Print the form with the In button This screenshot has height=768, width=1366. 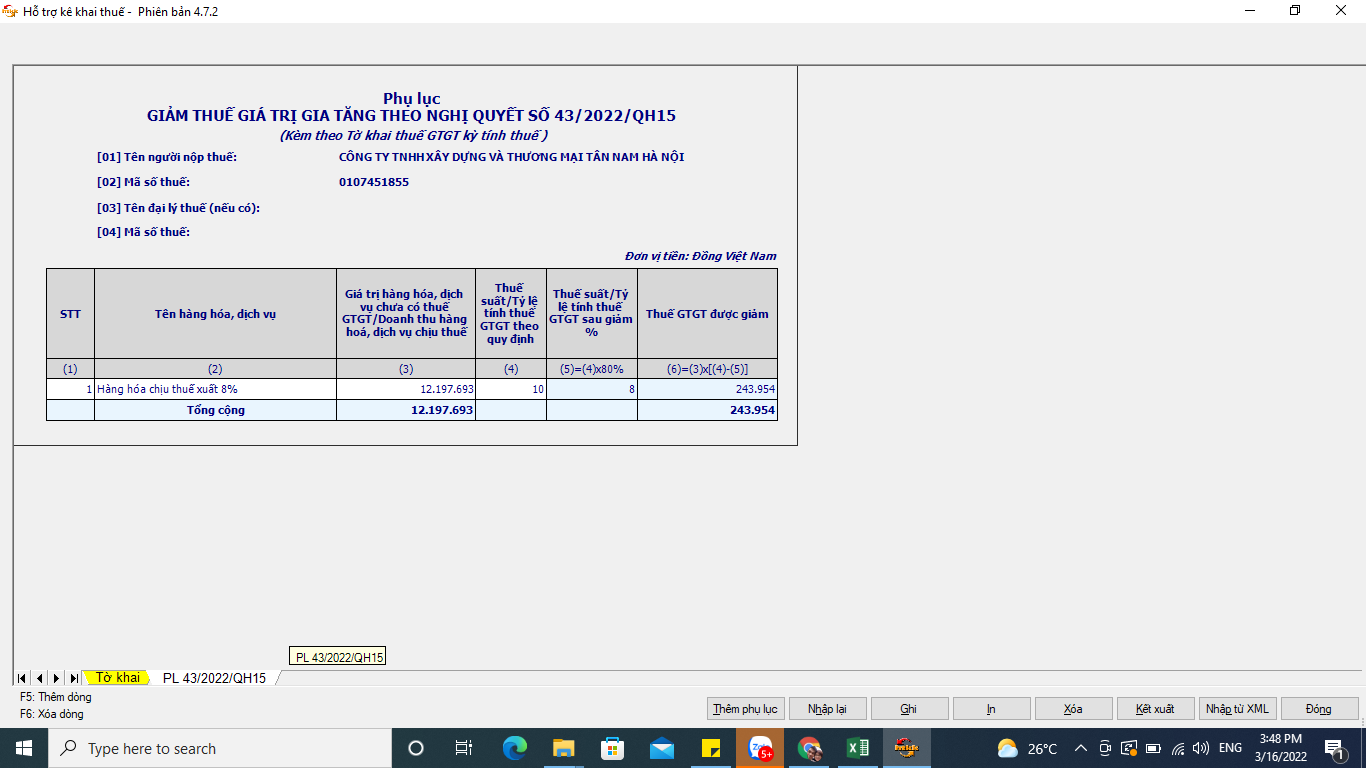click(x=991, y=709)
